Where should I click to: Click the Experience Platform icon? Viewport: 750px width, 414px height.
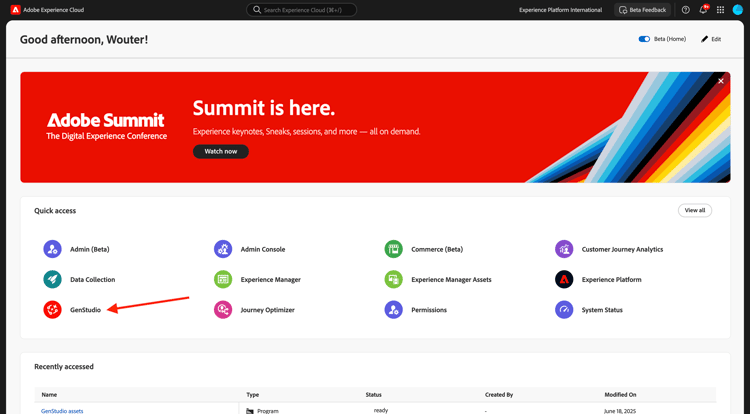564,279
